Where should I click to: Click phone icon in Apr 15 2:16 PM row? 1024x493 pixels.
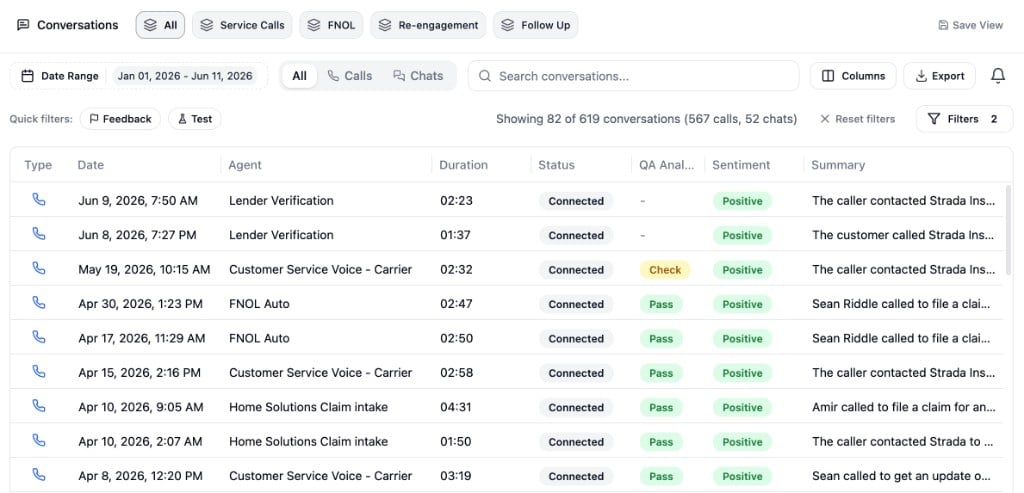point(39,372)
